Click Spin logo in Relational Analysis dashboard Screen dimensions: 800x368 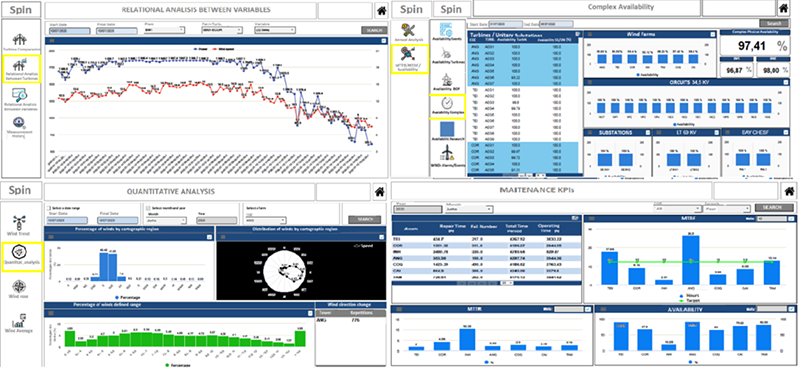(20, 9)
